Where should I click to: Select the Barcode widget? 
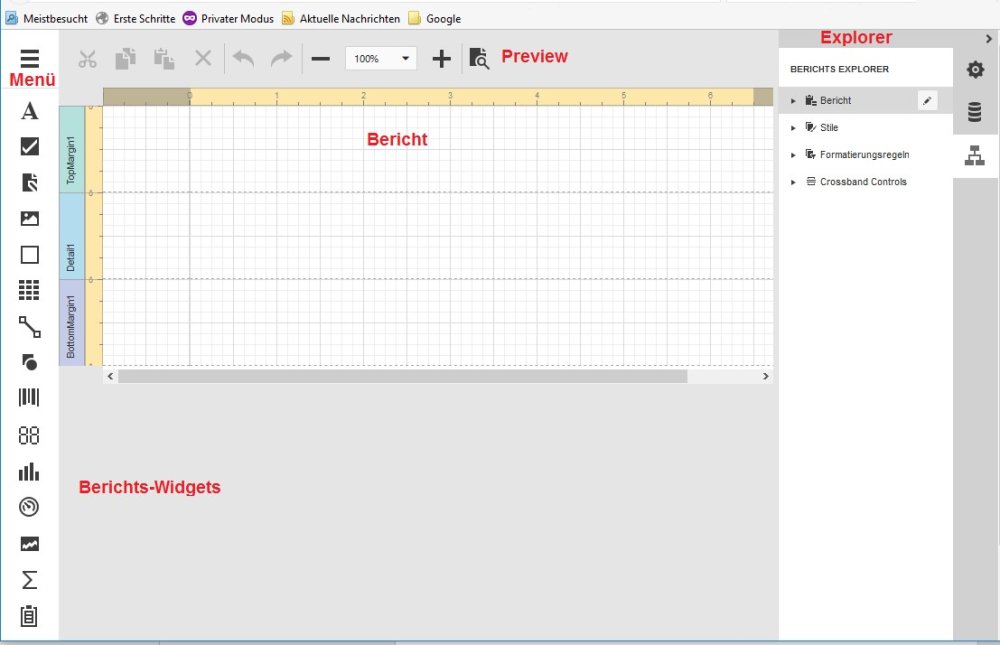[x=29, y=398]
